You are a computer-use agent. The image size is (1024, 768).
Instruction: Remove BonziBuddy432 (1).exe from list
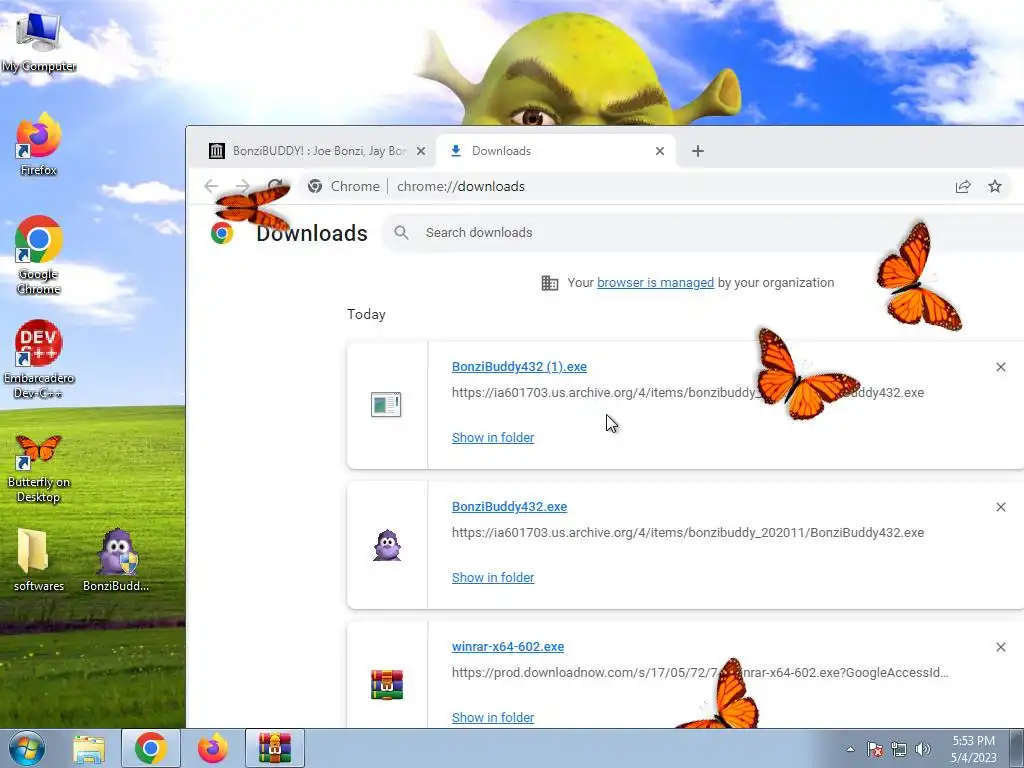click(x=1000, y=367)
